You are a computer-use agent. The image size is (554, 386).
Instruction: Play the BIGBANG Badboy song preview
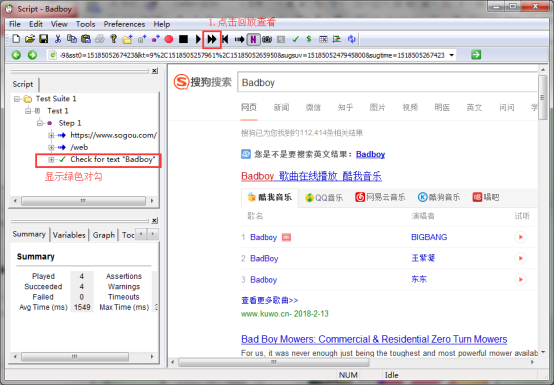coord(520,237)
